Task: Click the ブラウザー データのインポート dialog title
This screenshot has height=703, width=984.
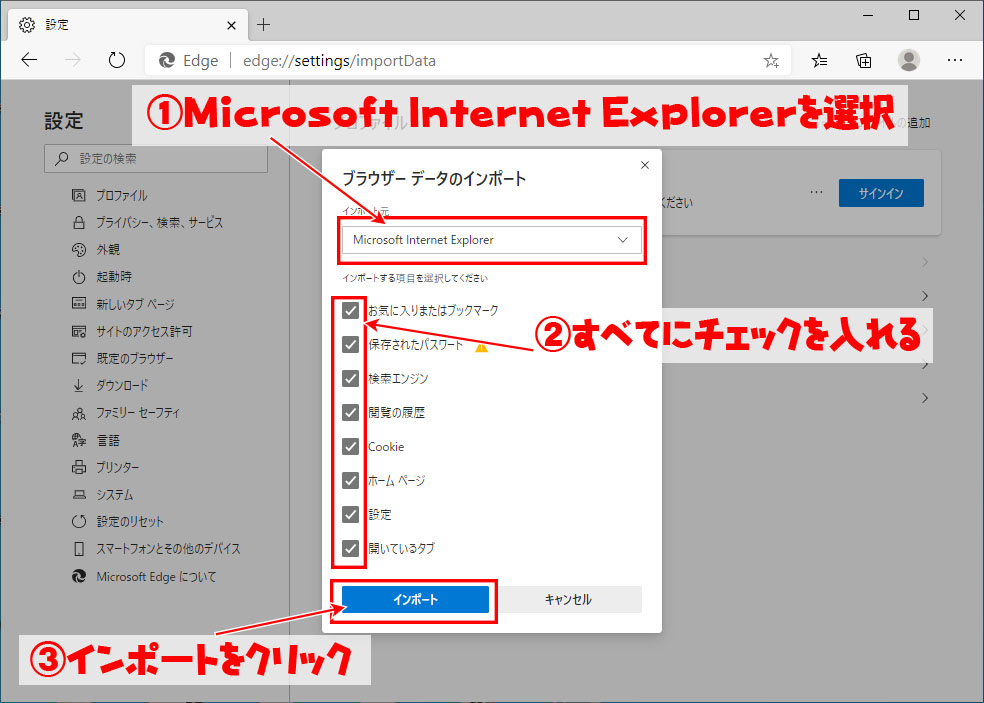Action: 434,179
